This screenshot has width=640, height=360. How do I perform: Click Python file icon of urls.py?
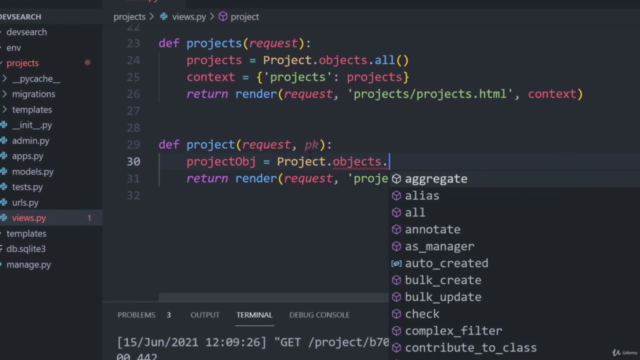4,202
